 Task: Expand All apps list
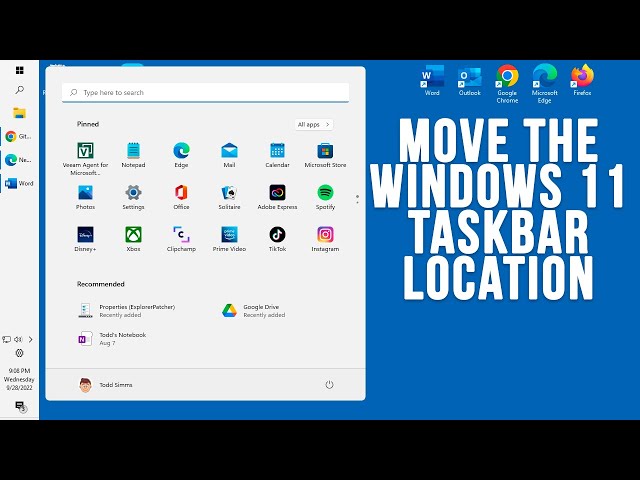[x=314, y=124]
